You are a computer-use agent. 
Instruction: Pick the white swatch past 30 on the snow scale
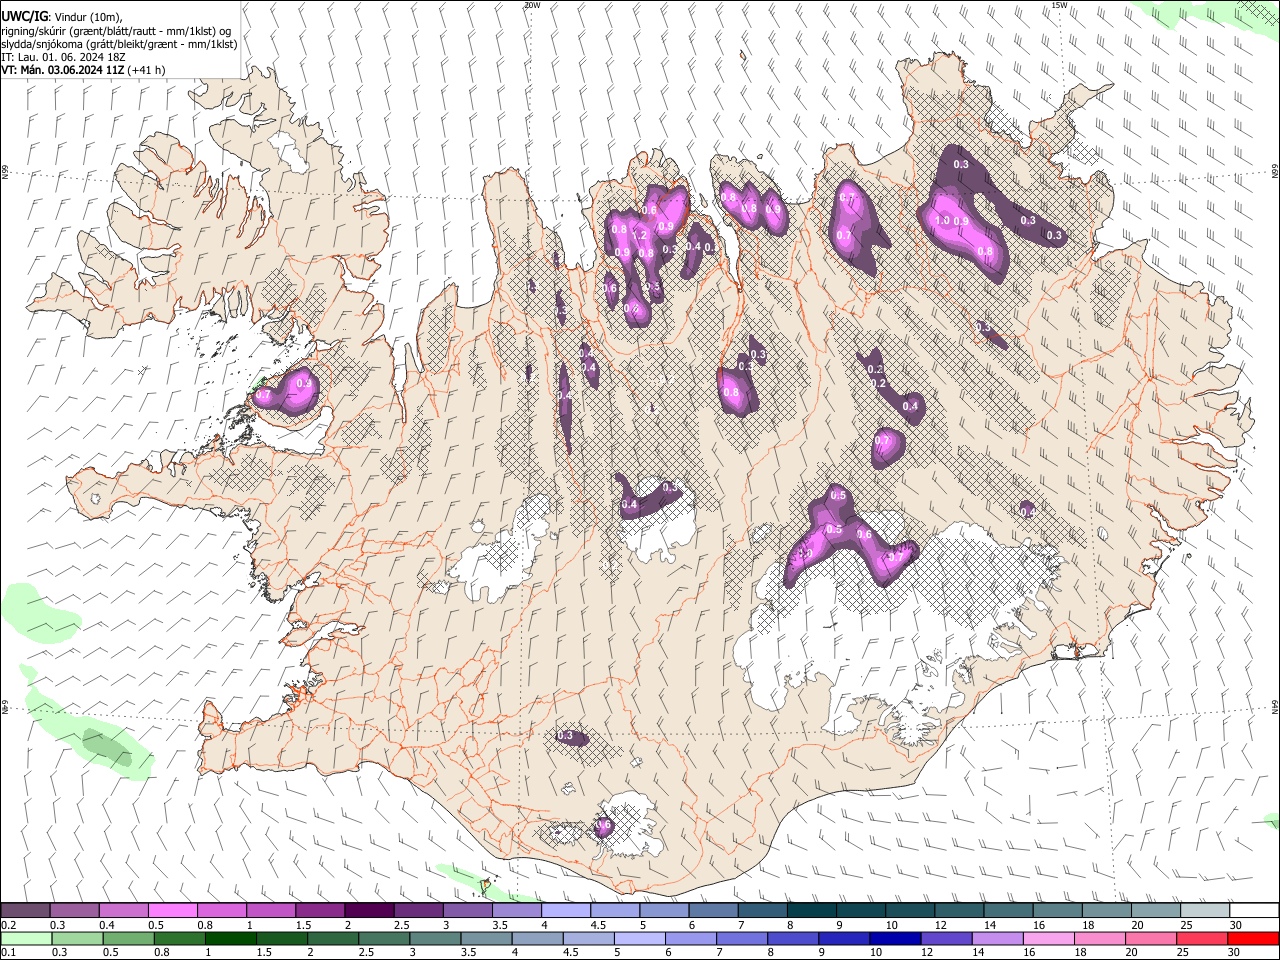coord(1254,911)
